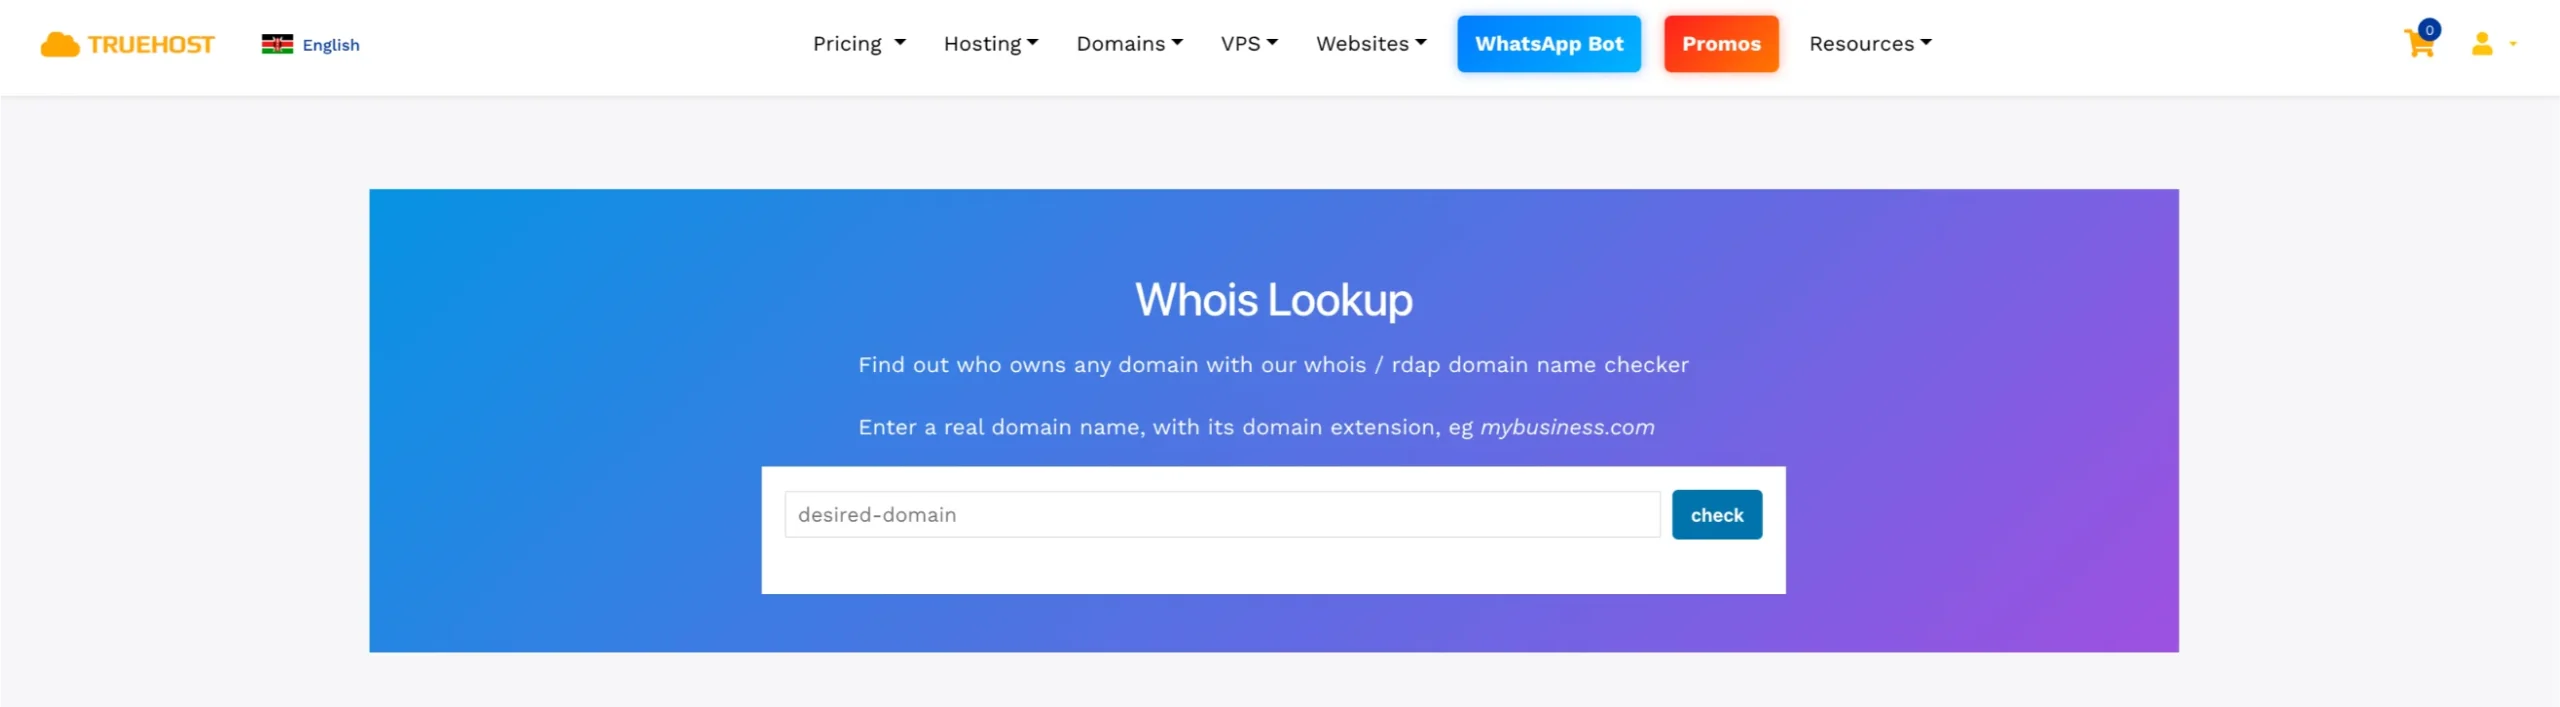Click the desired-domain input field
2560x707 pixels.
pyautogui.click(x=1222, y=515)
